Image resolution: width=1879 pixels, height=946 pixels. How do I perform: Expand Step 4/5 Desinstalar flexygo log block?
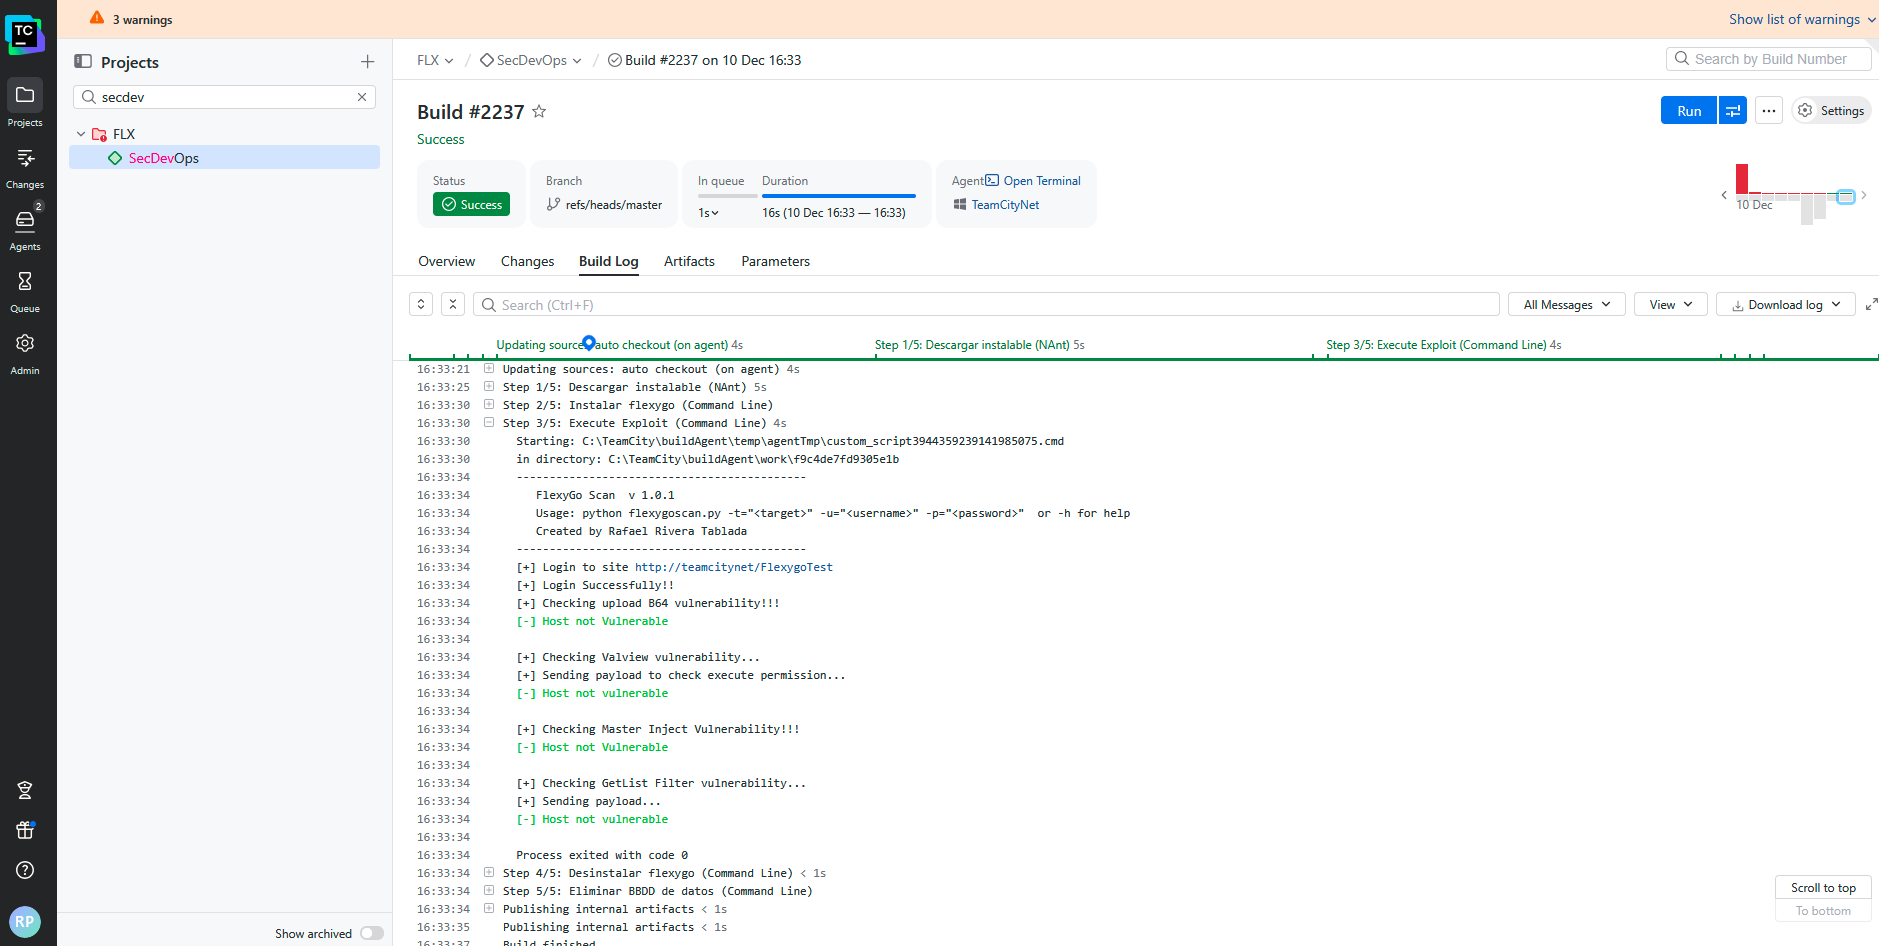pyautogui.click(x=489, y=873)
